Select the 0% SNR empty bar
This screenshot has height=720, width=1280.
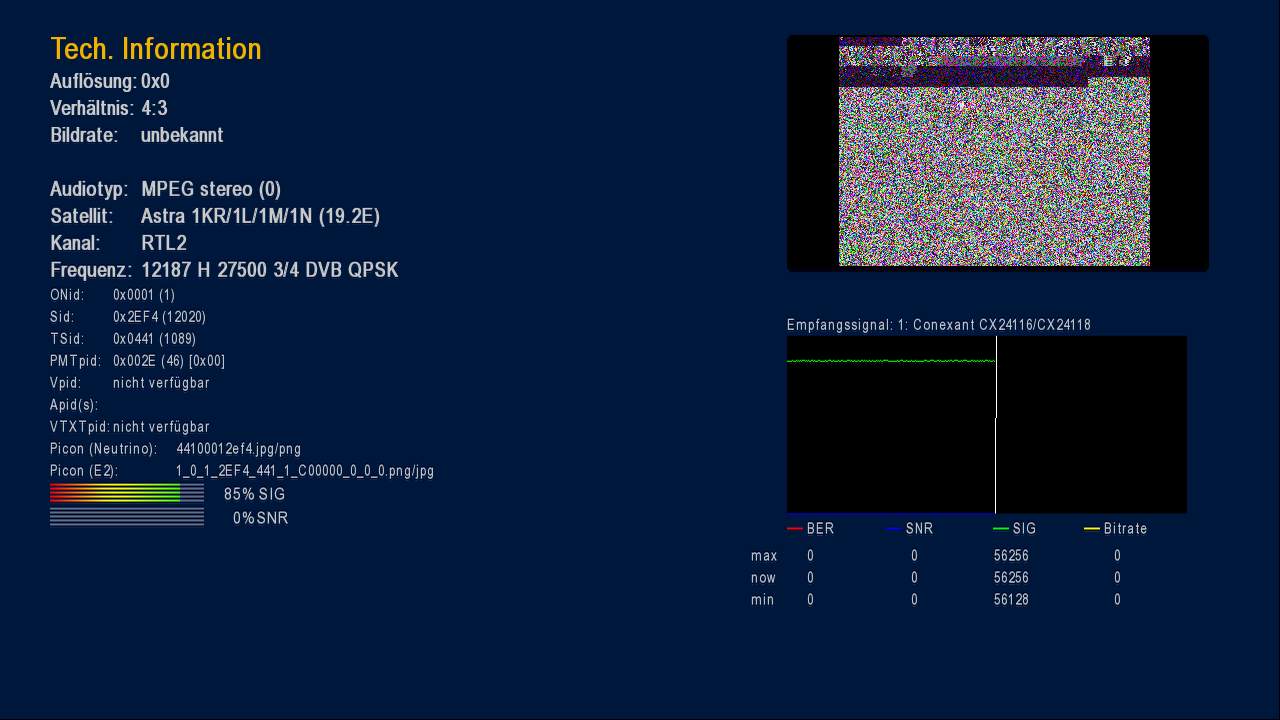(x=126, y=517)
